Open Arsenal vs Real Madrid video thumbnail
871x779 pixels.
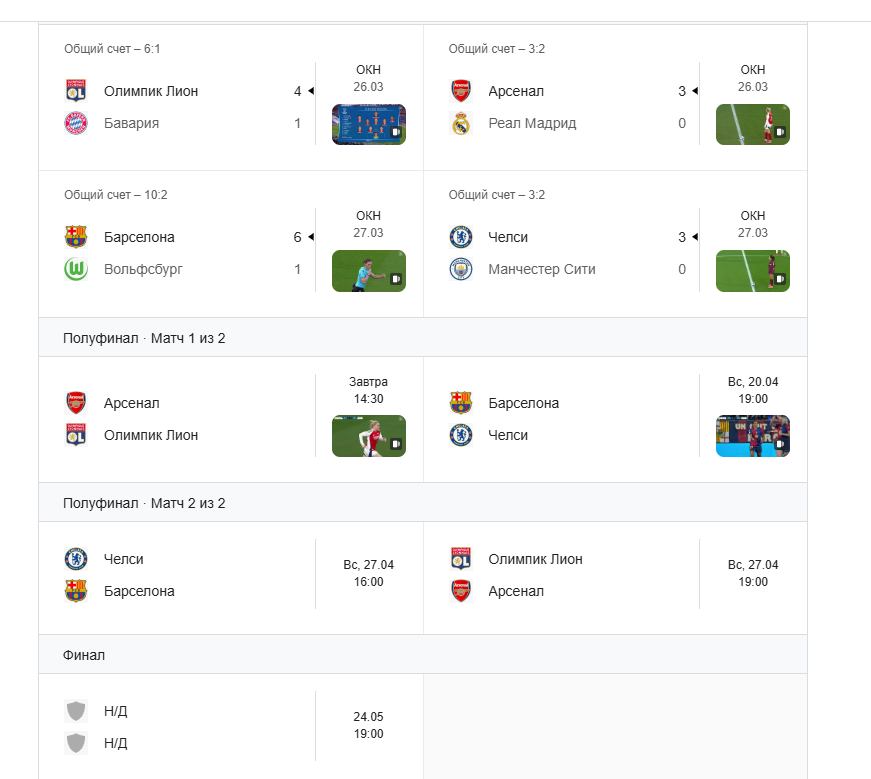753,124
